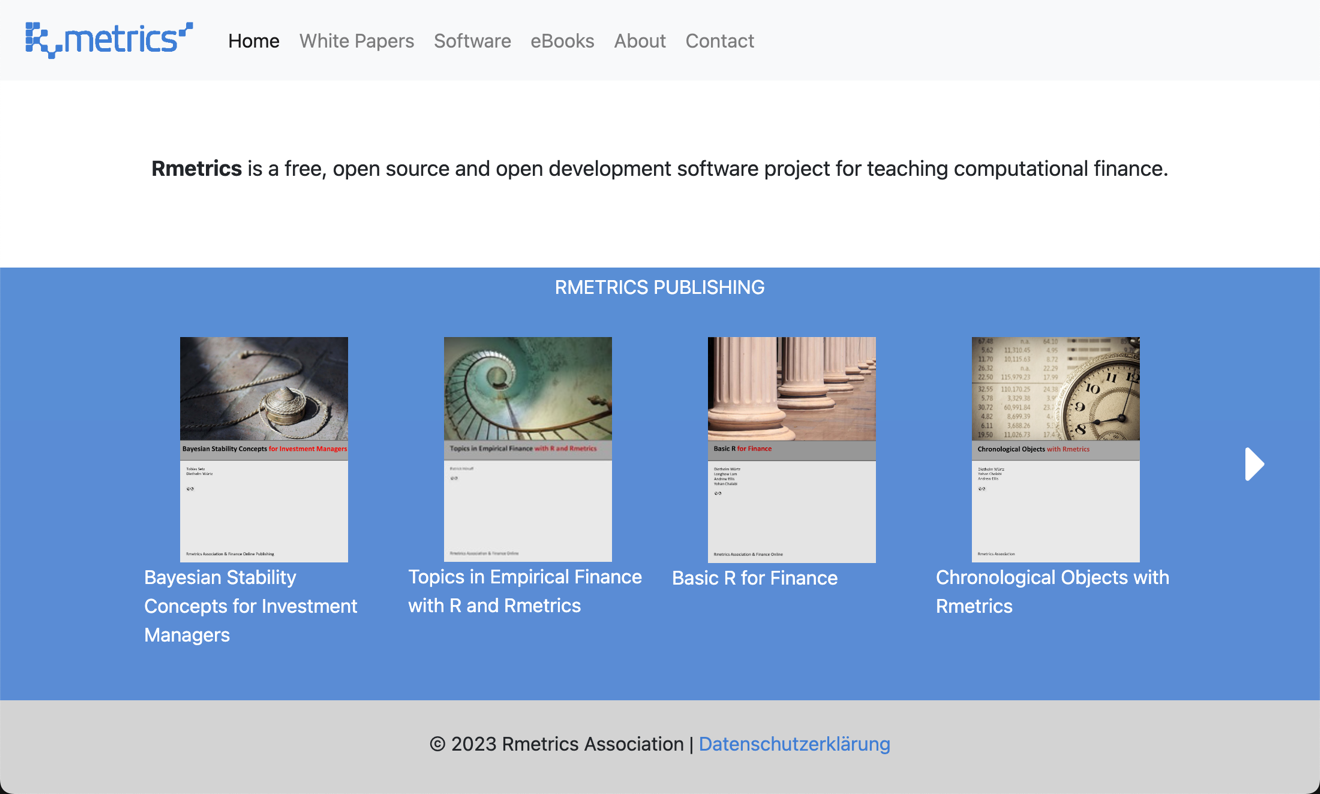This screenshot has width=1320, height=794.
Task: Click the spiral staircase Empirical Finance cover
Action: [x=528, y=449]
